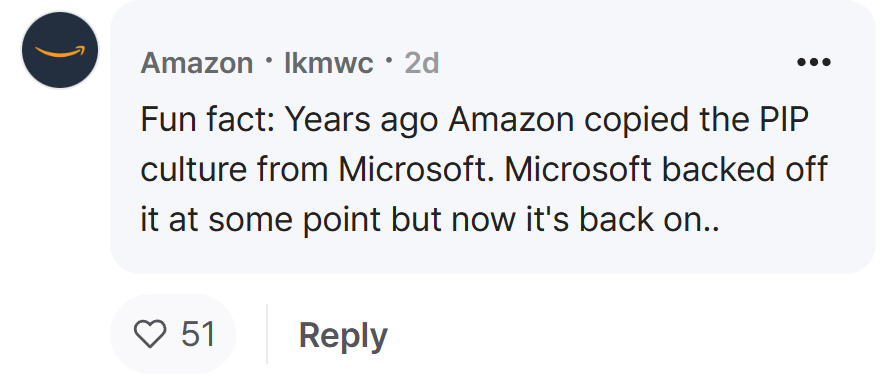Click the vertical divider left of Reply
This screenshot has height=382, width=896.
click(267, 334)
